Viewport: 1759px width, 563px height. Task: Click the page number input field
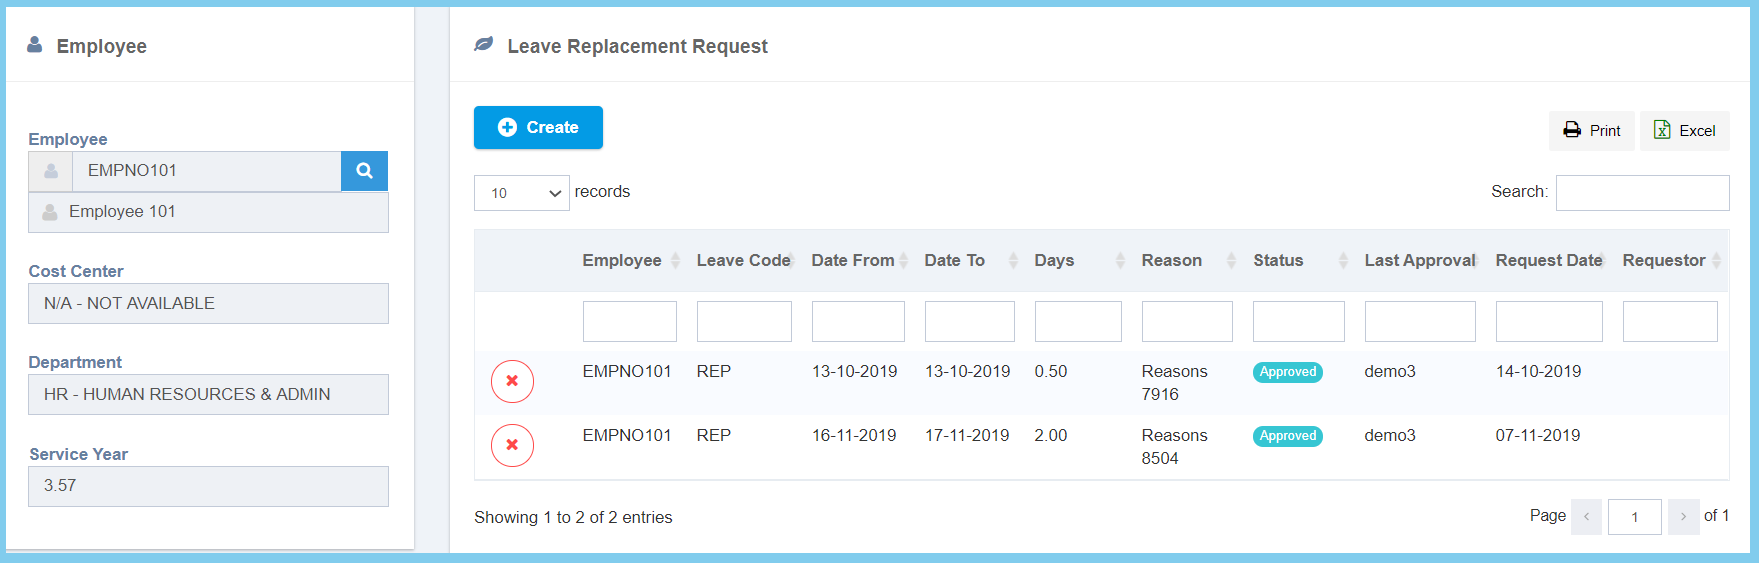pos(1634,517)
